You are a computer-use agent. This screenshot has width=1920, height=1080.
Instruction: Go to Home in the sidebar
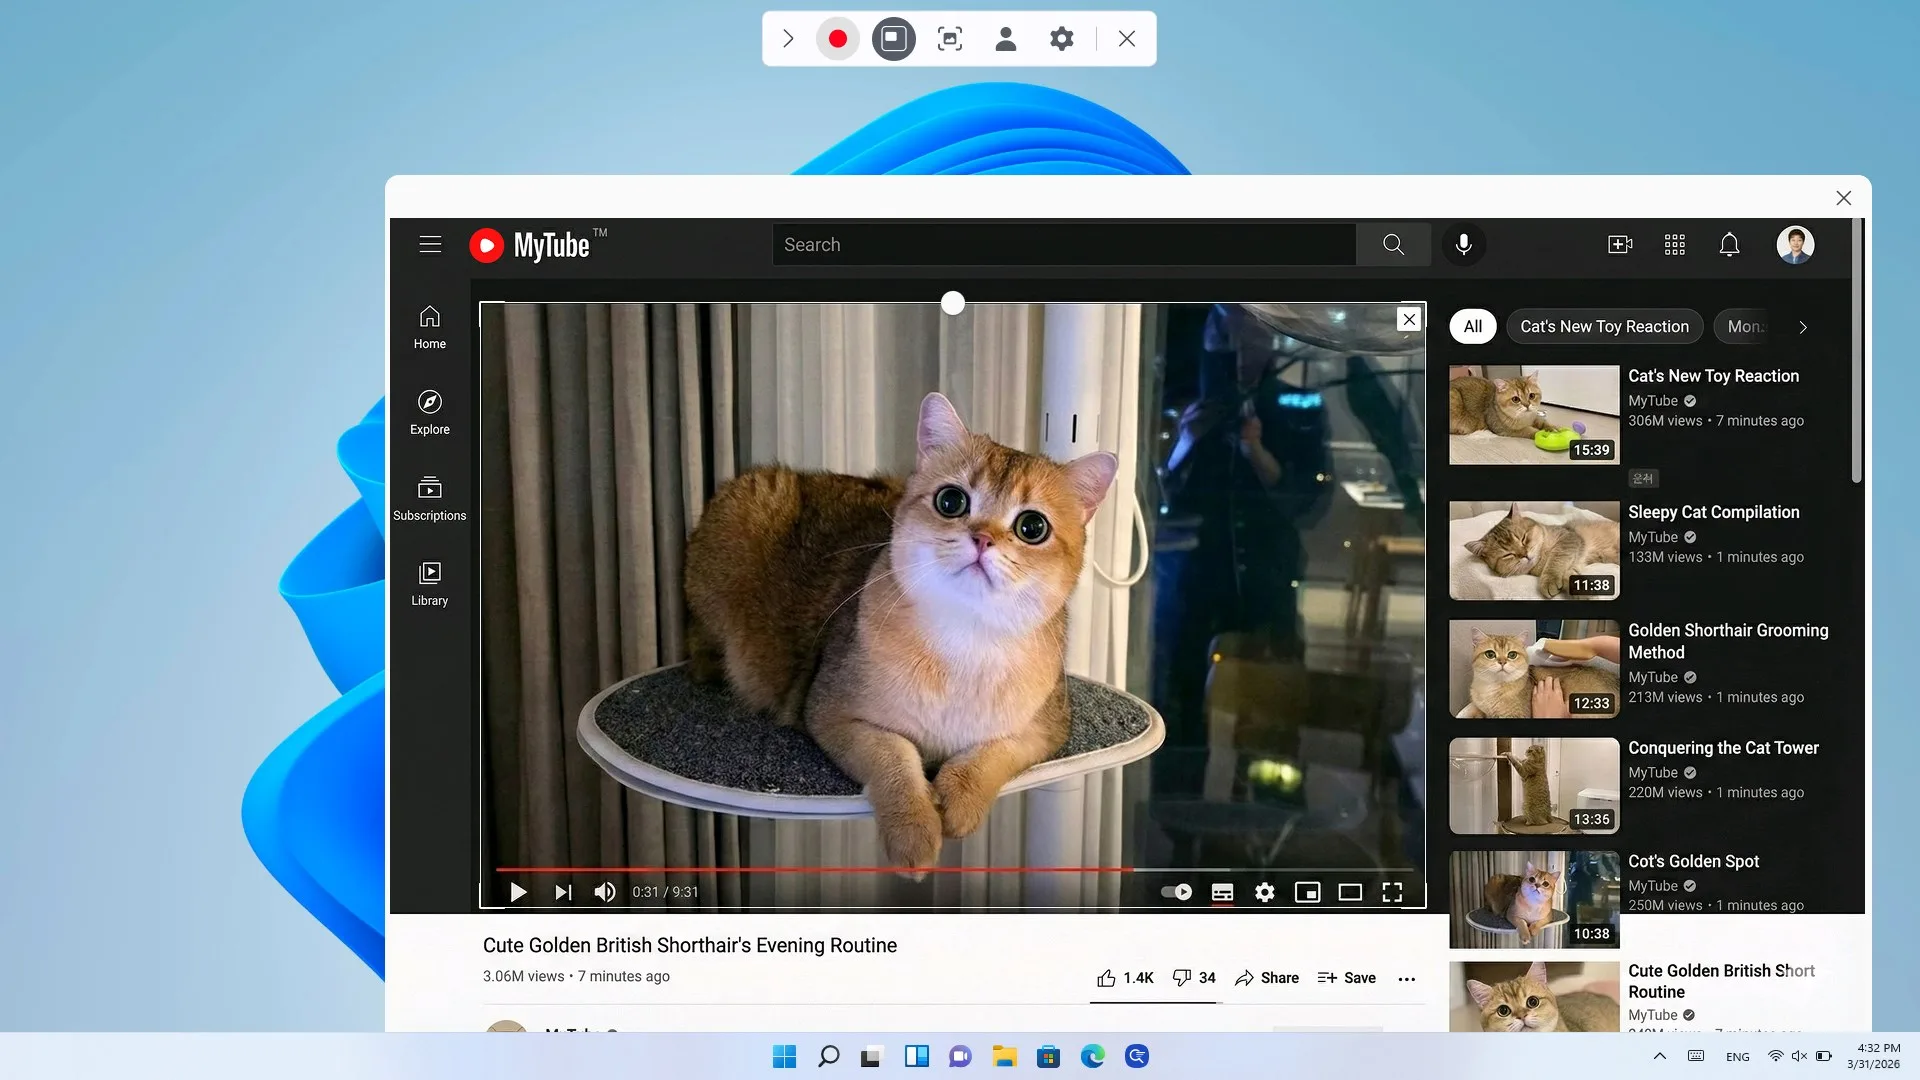point(430,327)
